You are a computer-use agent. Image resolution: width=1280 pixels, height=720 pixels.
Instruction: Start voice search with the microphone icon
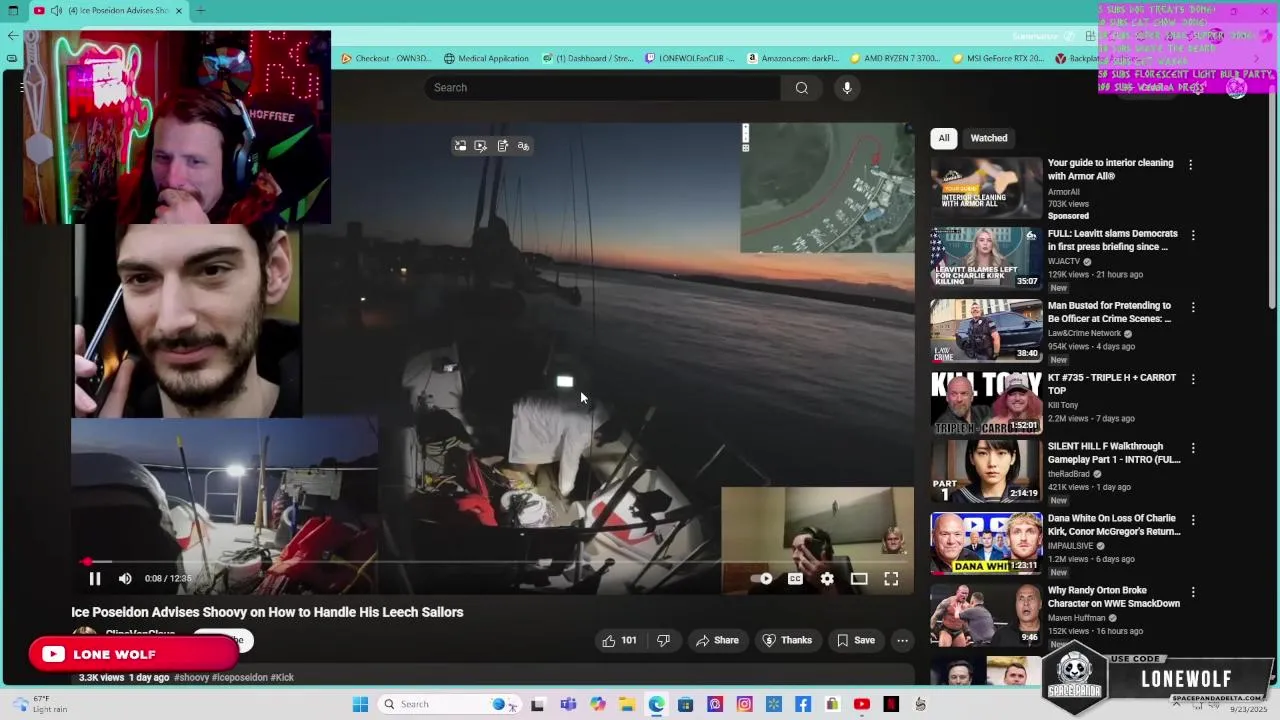point(847,87)
